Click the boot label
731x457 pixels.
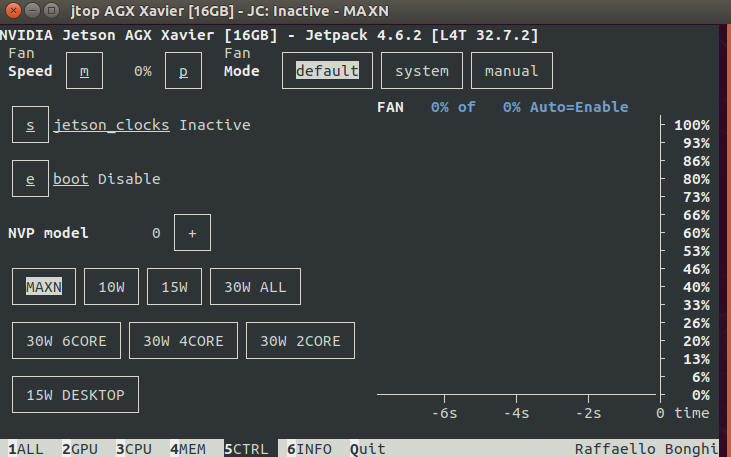tap(71, 179)
